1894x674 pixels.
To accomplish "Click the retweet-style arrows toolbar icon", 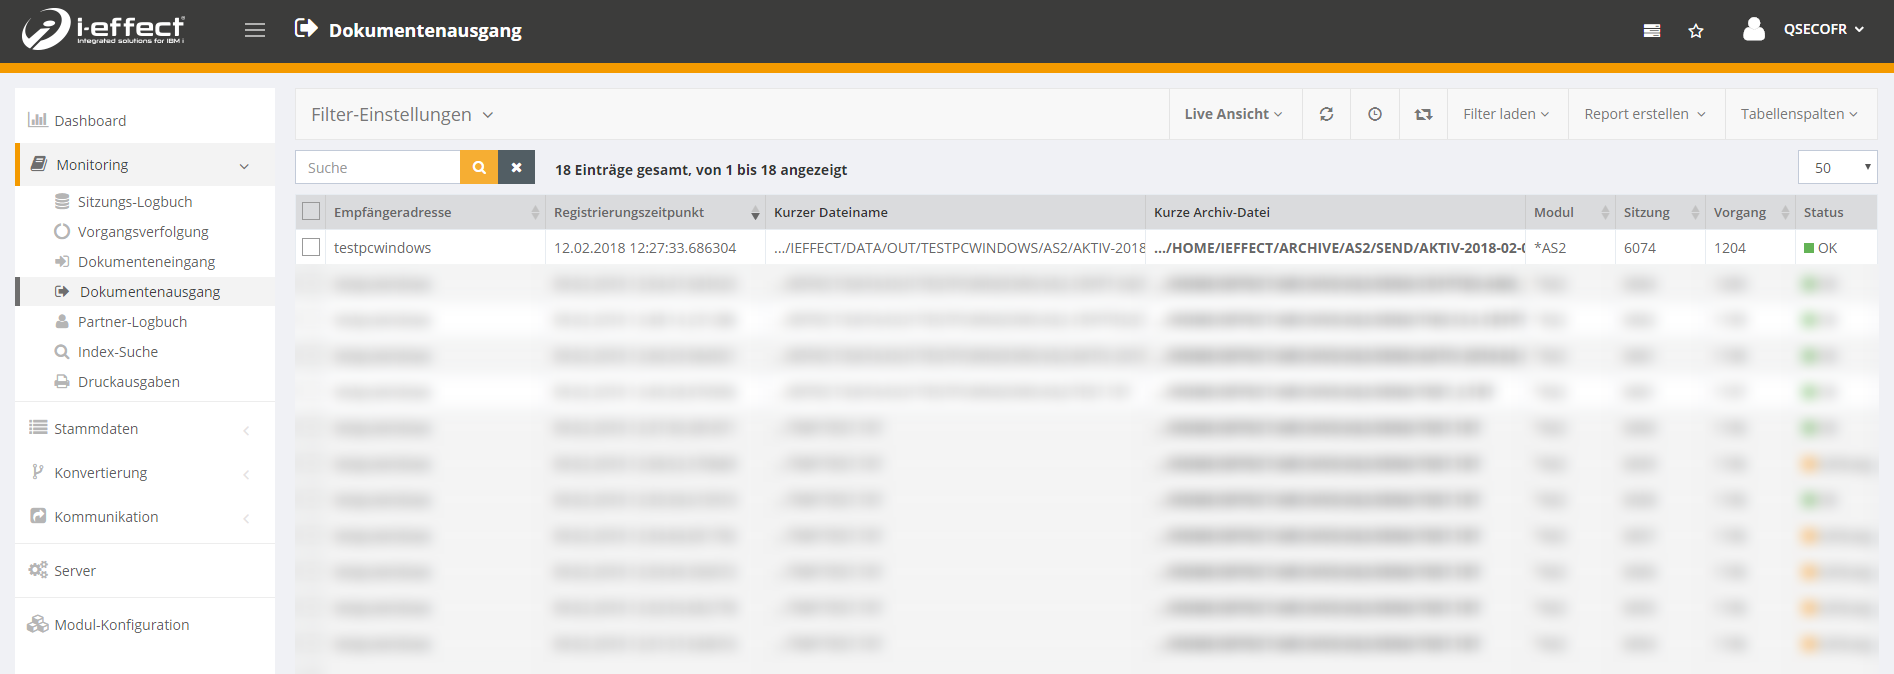I will pos(1423,114).
